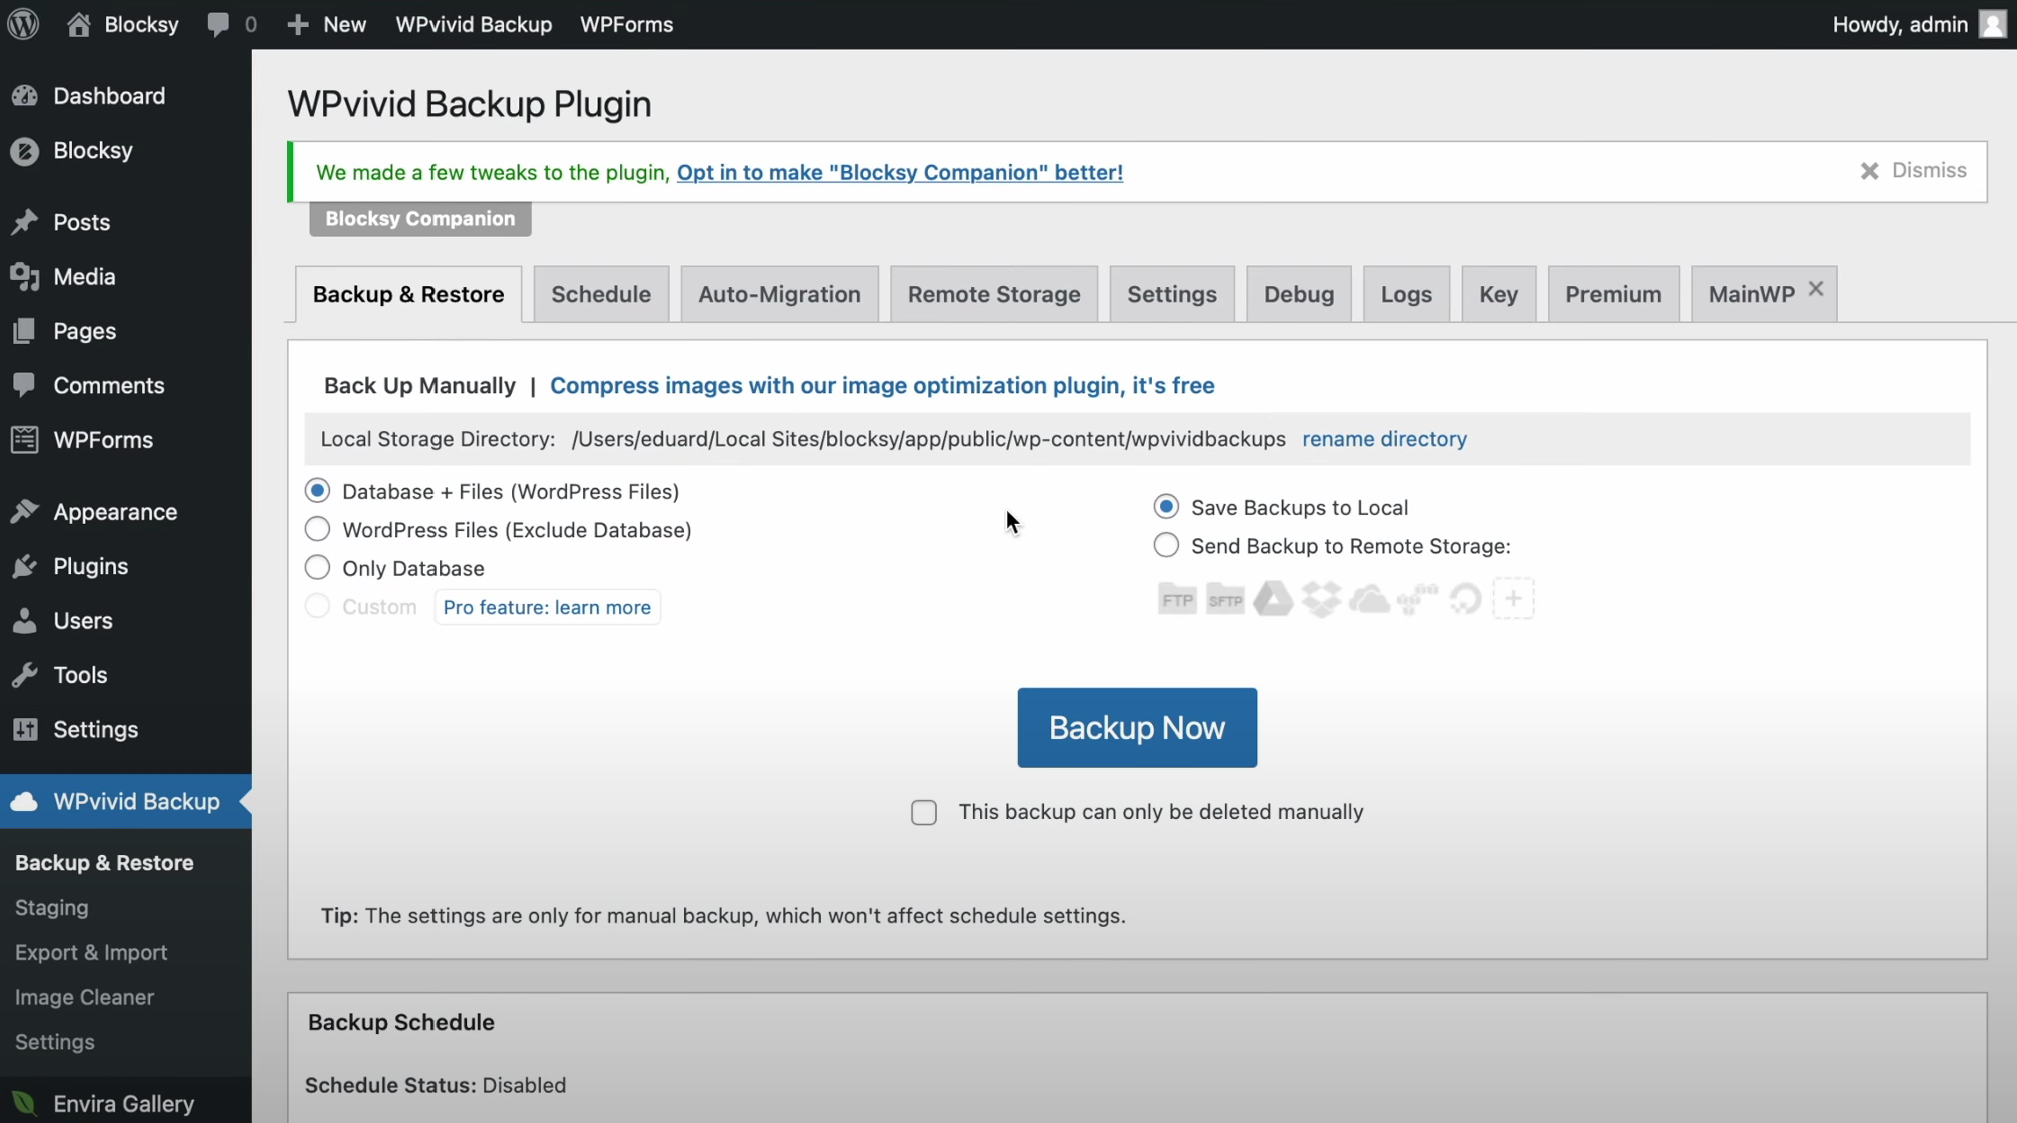
Task: Pick the Amazon S3 storage icon
Action: click(1417, 600)
